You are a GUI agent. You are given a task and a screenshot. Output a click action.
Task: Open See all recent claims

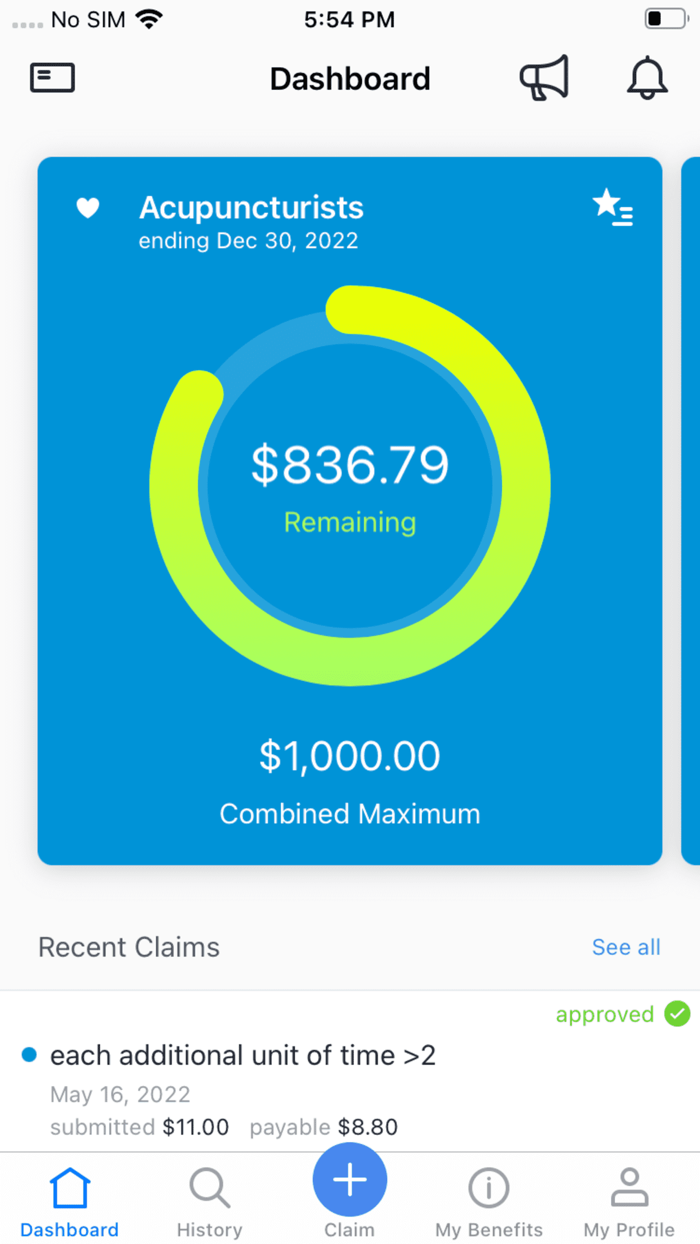626,947
